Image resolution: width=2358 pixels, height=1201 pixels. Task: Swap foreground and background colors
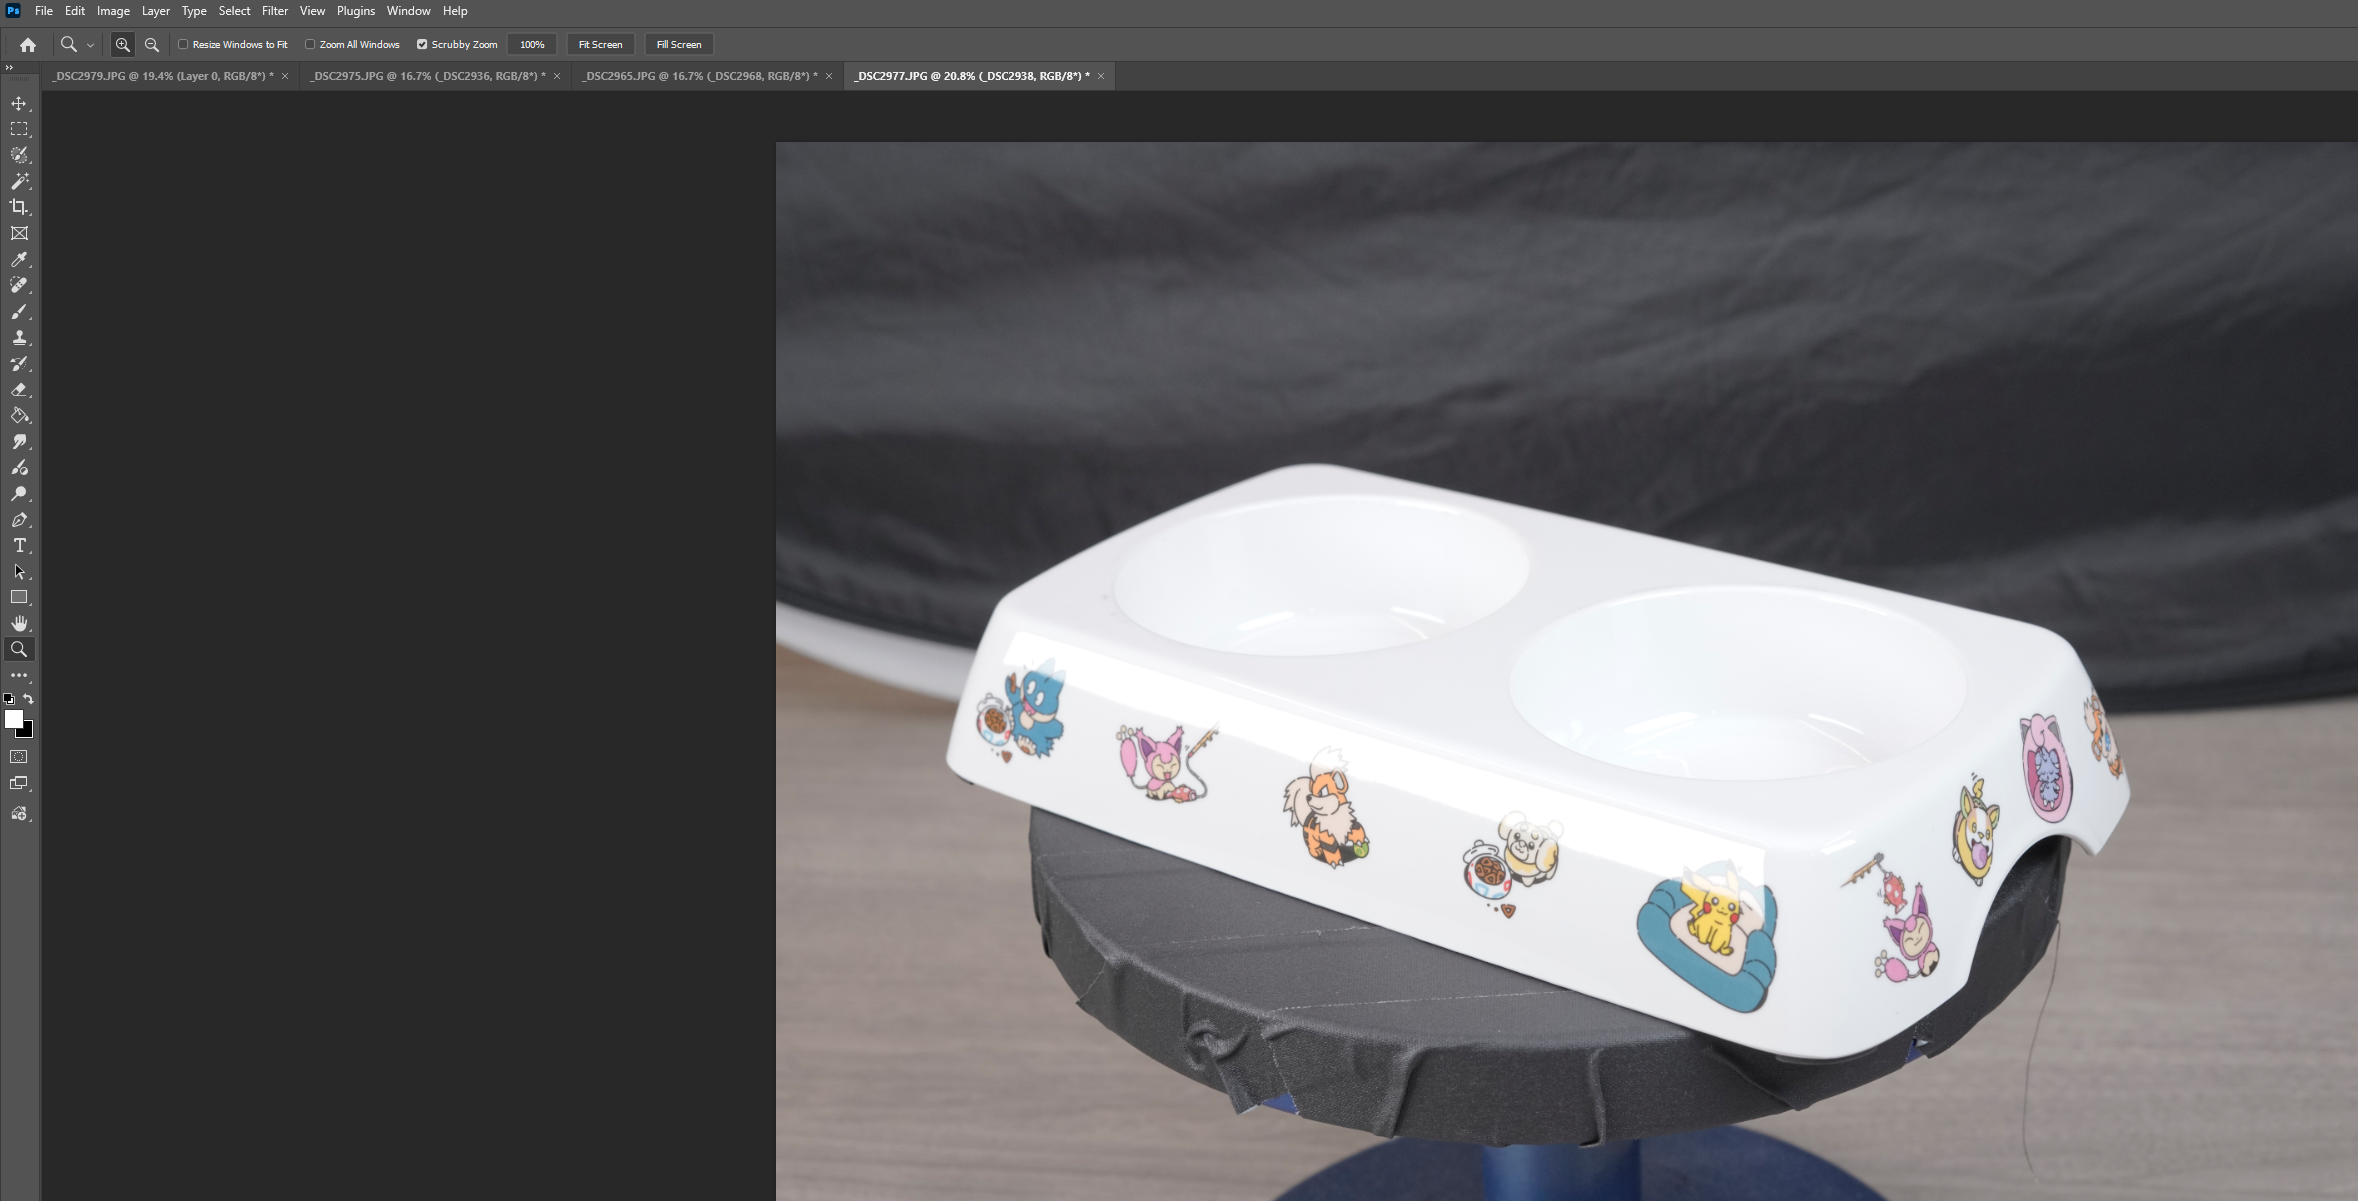pos(28,699)
